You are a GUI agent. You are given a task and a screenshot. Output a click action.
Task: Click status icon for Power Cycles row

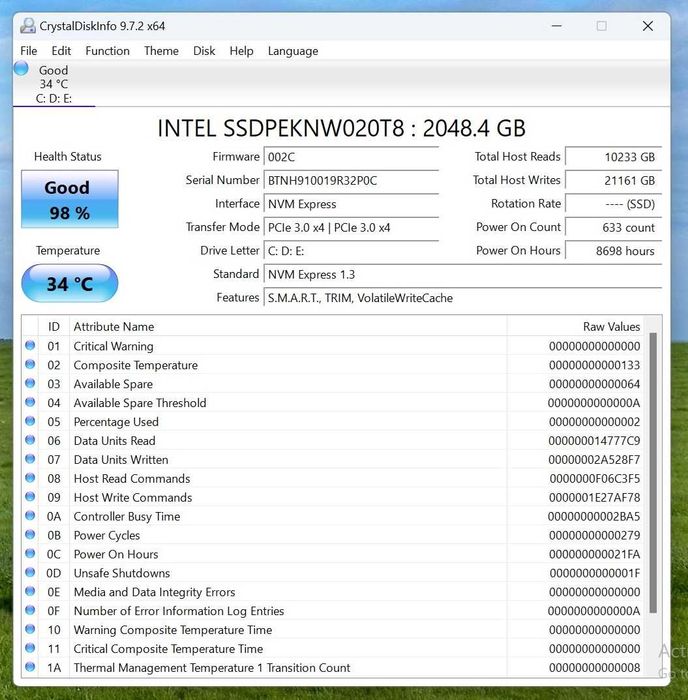pos(30,534)
